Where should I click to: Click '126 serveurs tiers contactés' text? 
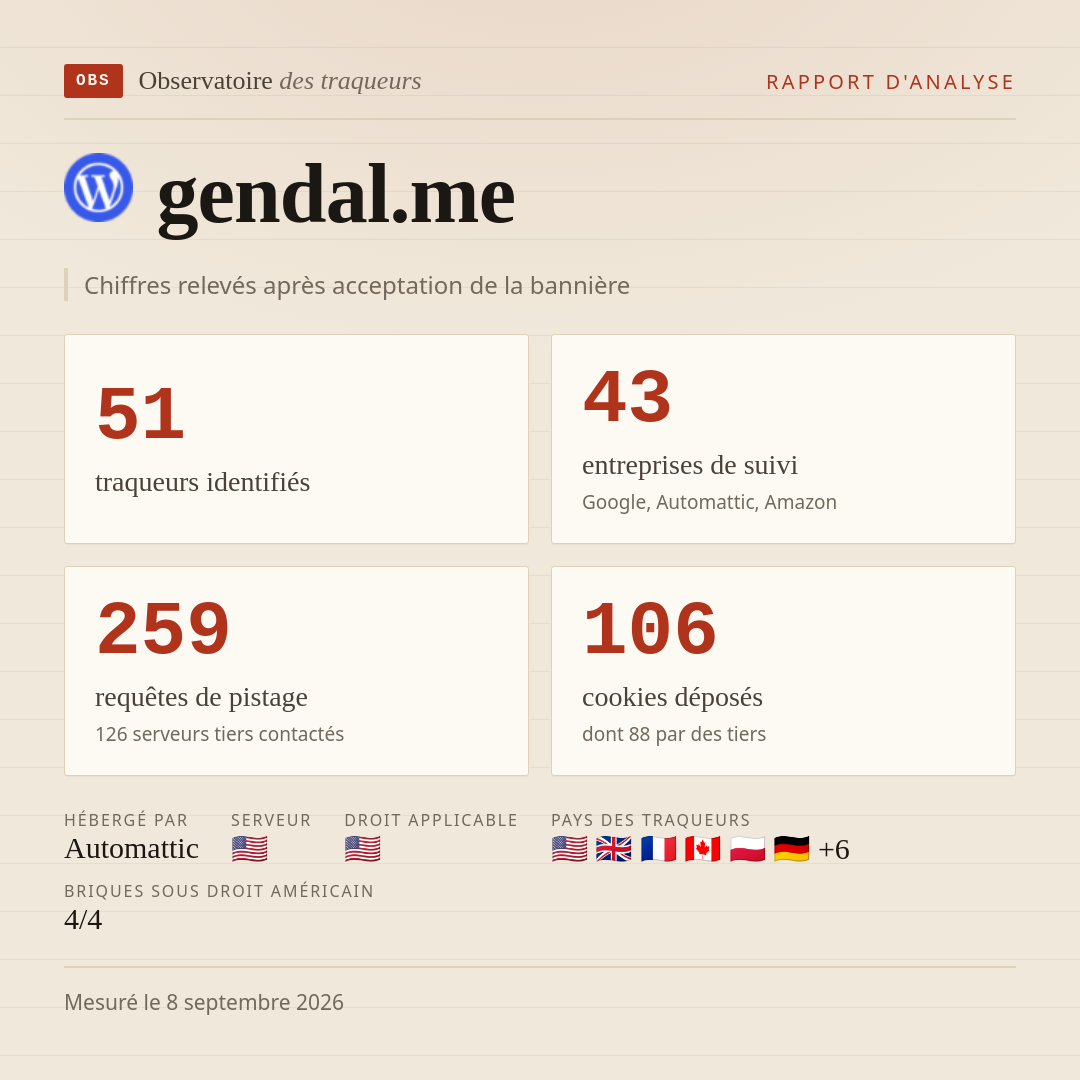pos(220,734)
